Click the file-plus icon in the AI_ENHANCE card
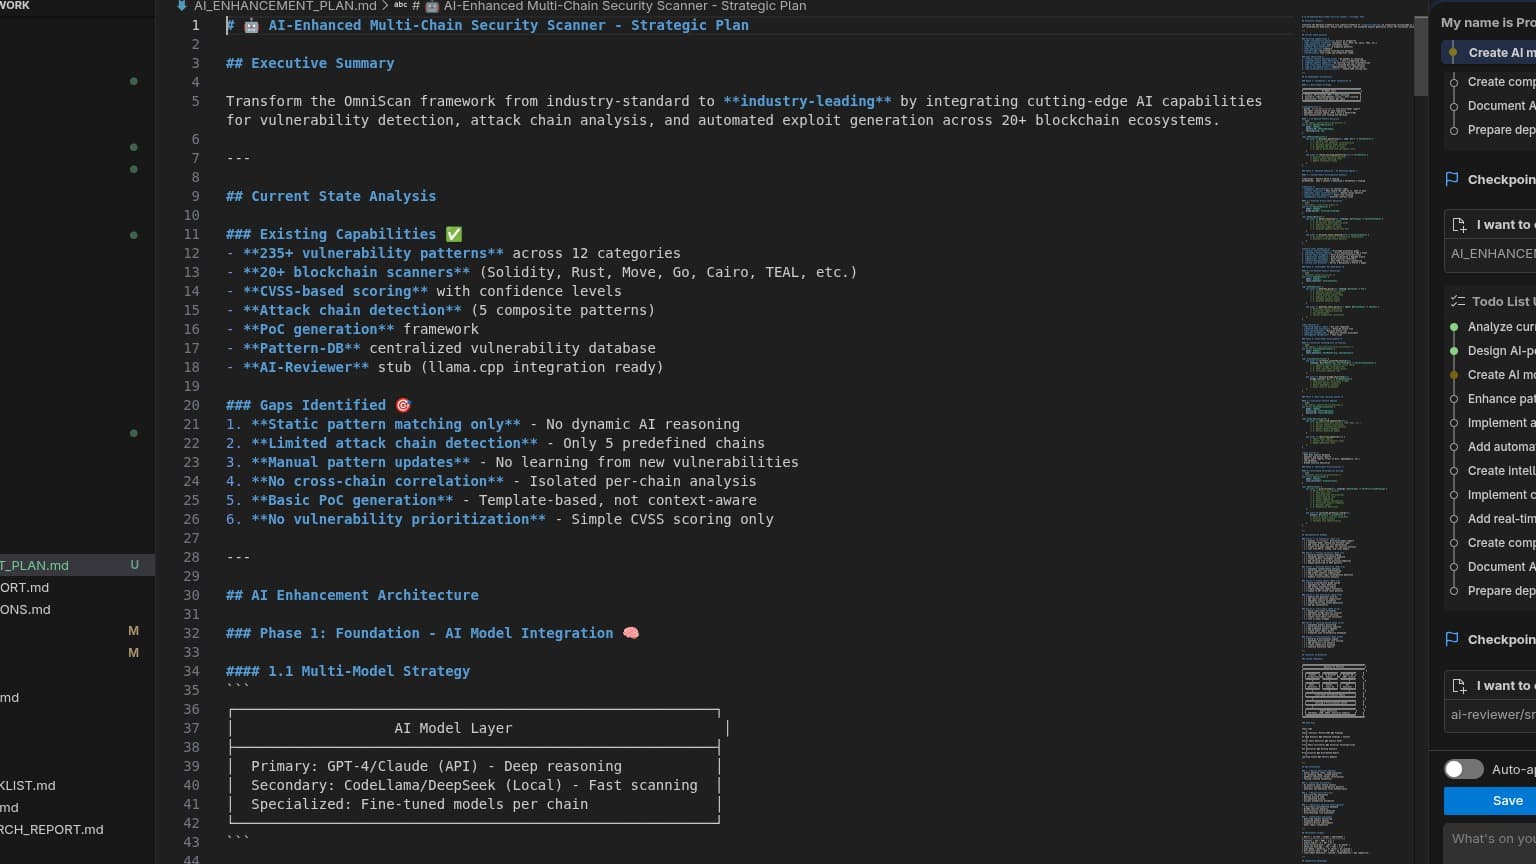Screen dimensions: 1536x864 click(x=1459, y=225)
